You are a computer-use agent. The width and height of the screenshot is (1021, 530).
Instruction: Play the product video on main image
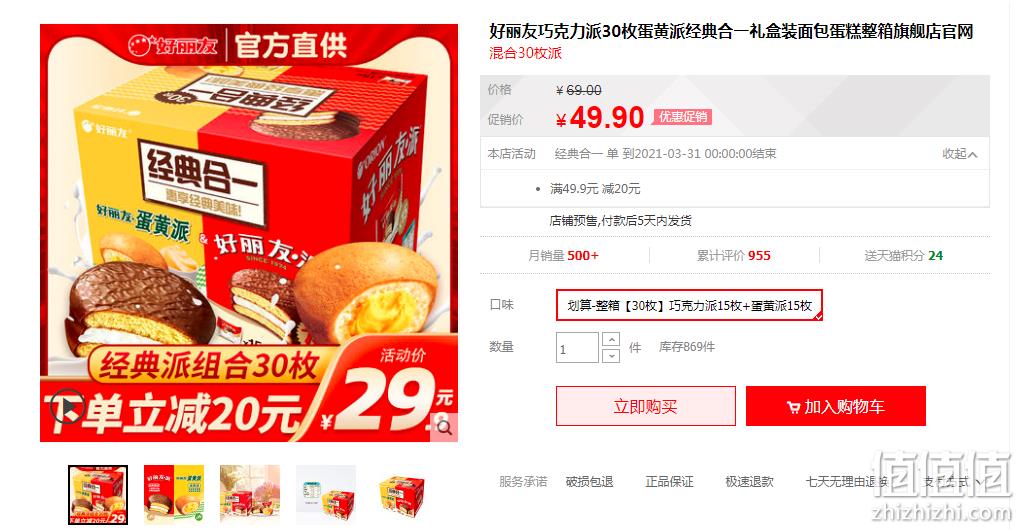click(67, 405)
